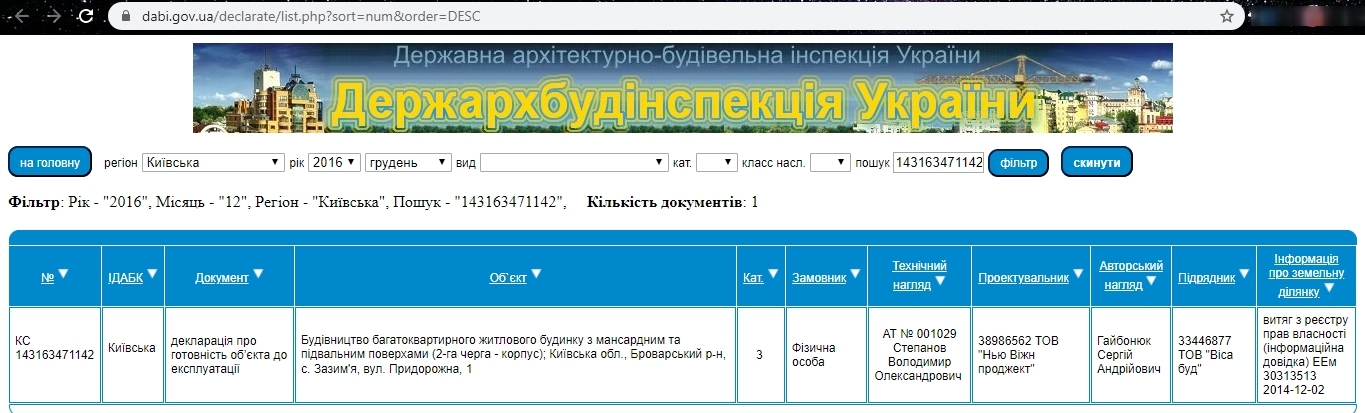Sort by the 'ІДАБК' column header link
Screen dimensions: 1365x413
click(x=125, y=278)
